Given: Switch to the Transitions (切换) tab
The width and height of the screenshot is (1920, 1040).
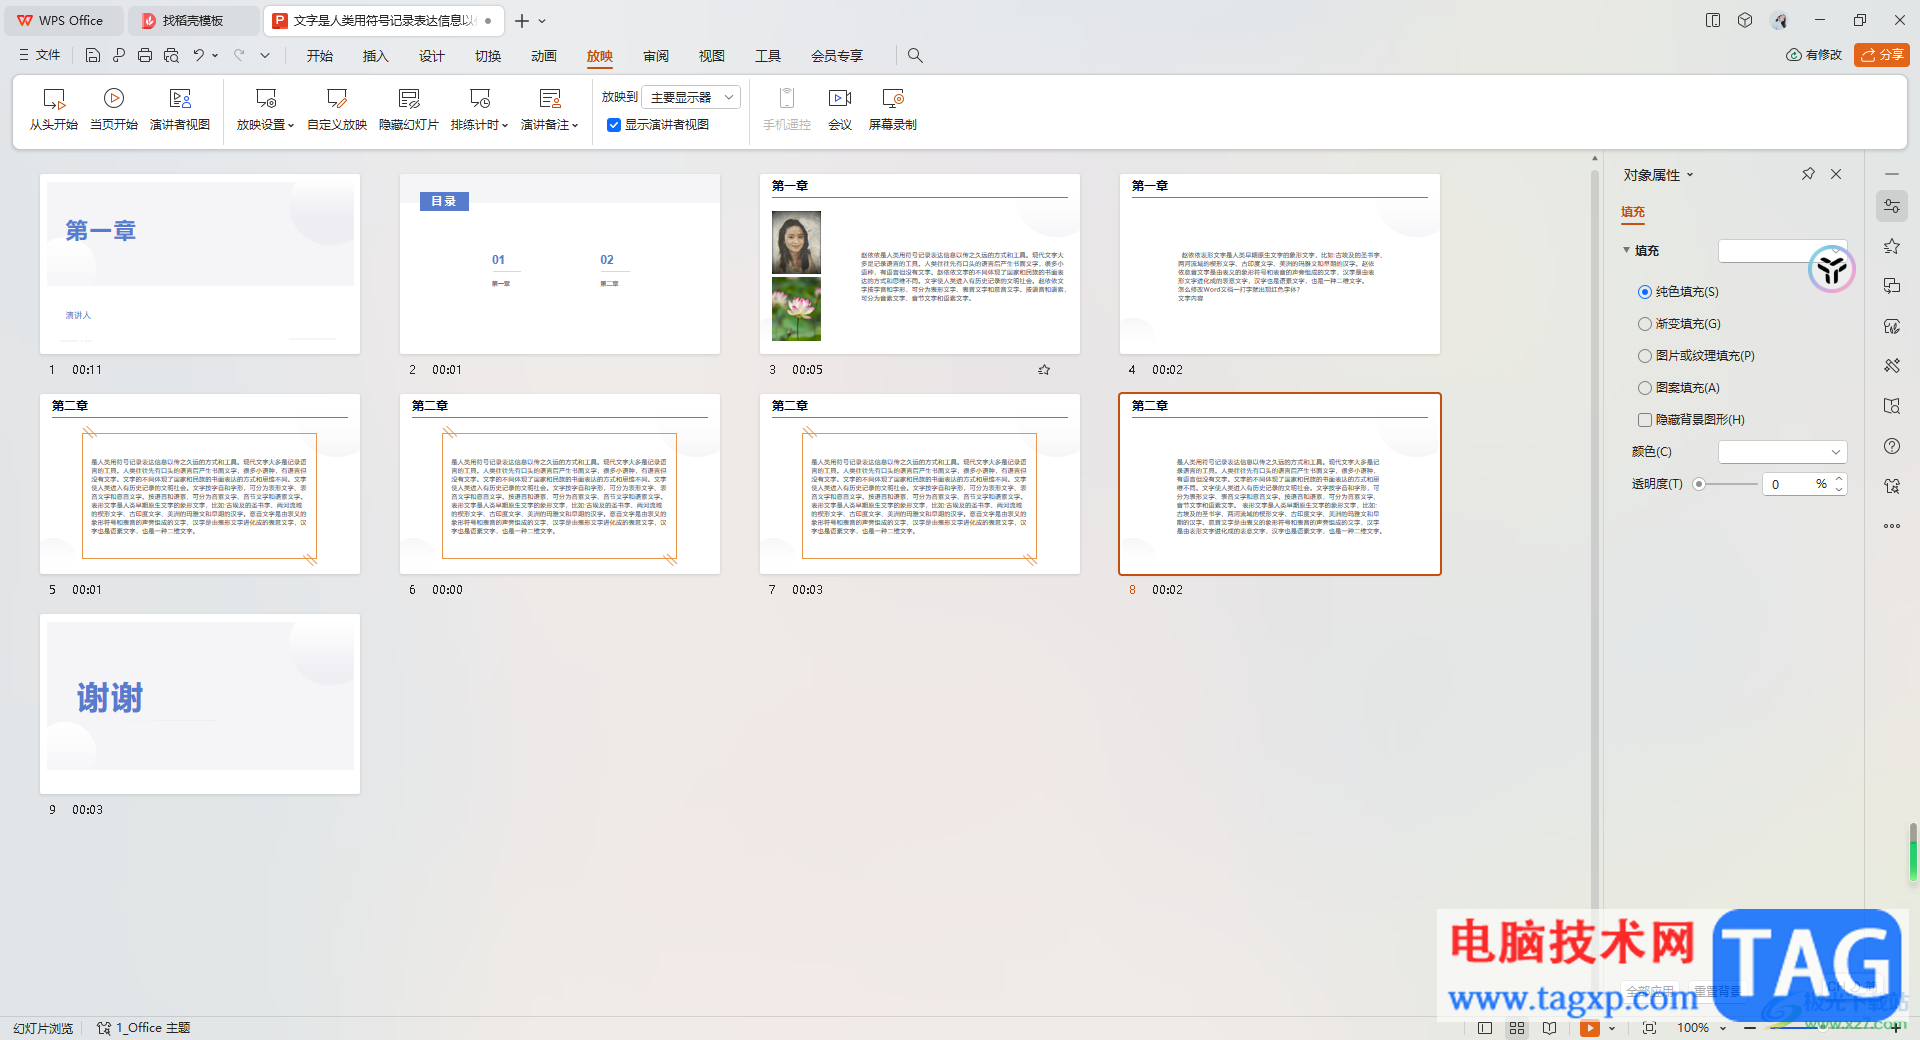Looking at the screenshot, I should 488,56.
